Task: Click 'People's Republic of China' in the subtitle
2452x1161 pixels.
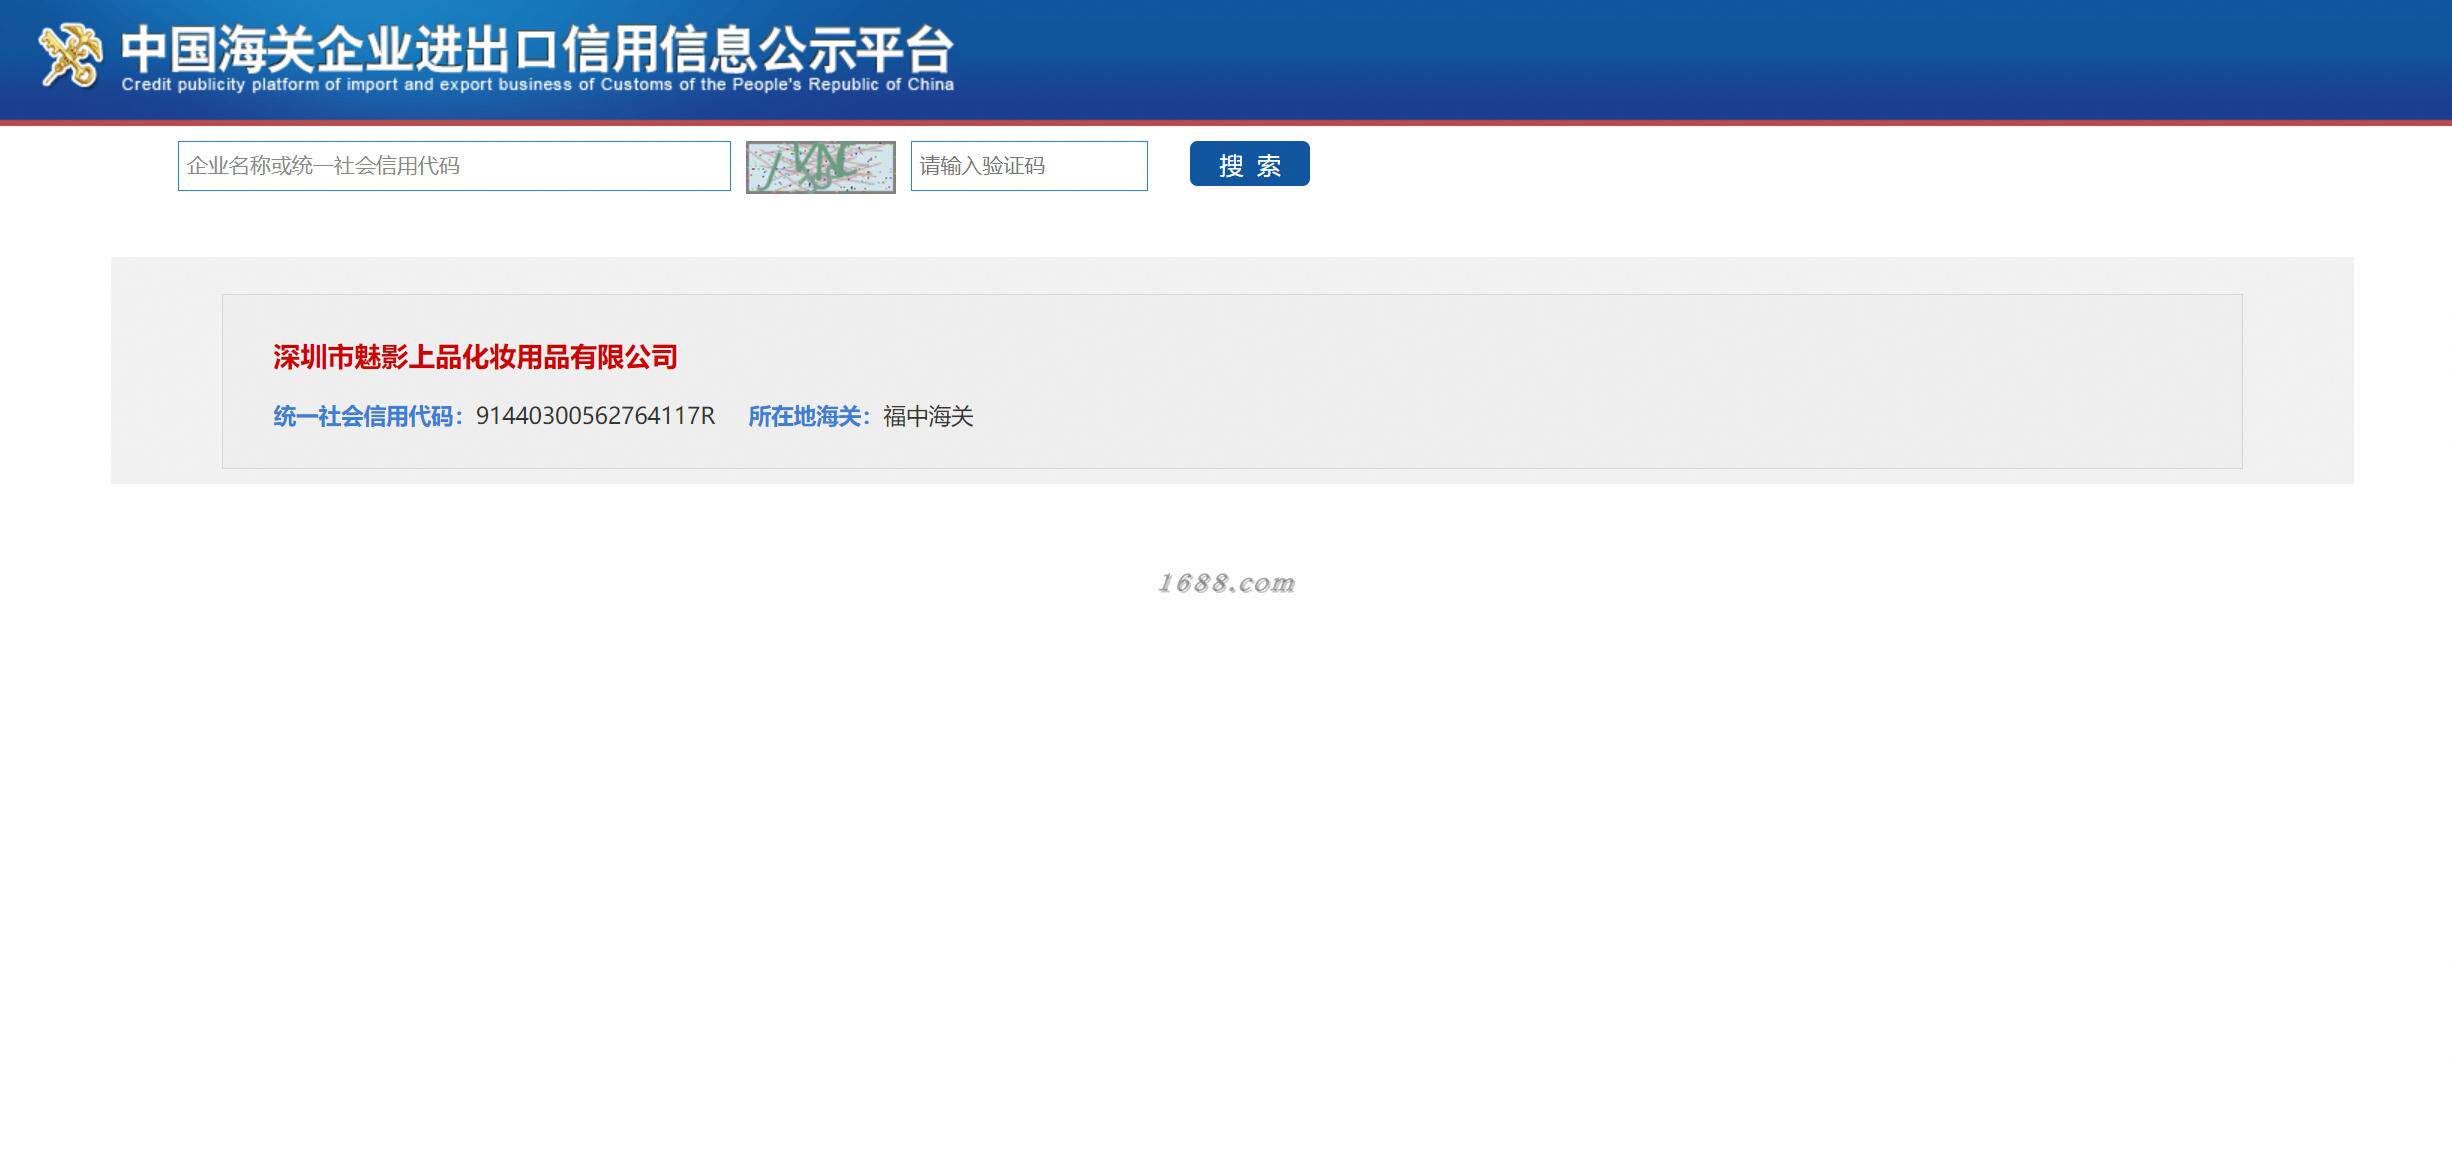Action: pos(842,85)
